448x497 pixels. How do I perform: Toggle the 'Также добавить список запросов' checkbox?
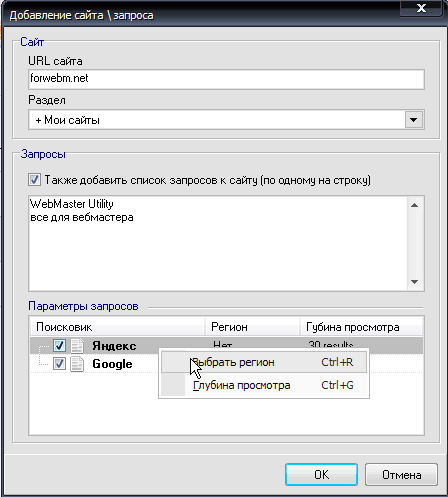point(34,180)
